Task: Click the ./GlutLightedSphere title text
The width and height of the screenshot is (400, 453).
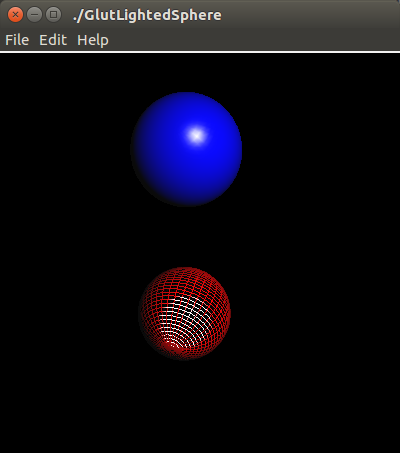Action: [x=147, y=15]
